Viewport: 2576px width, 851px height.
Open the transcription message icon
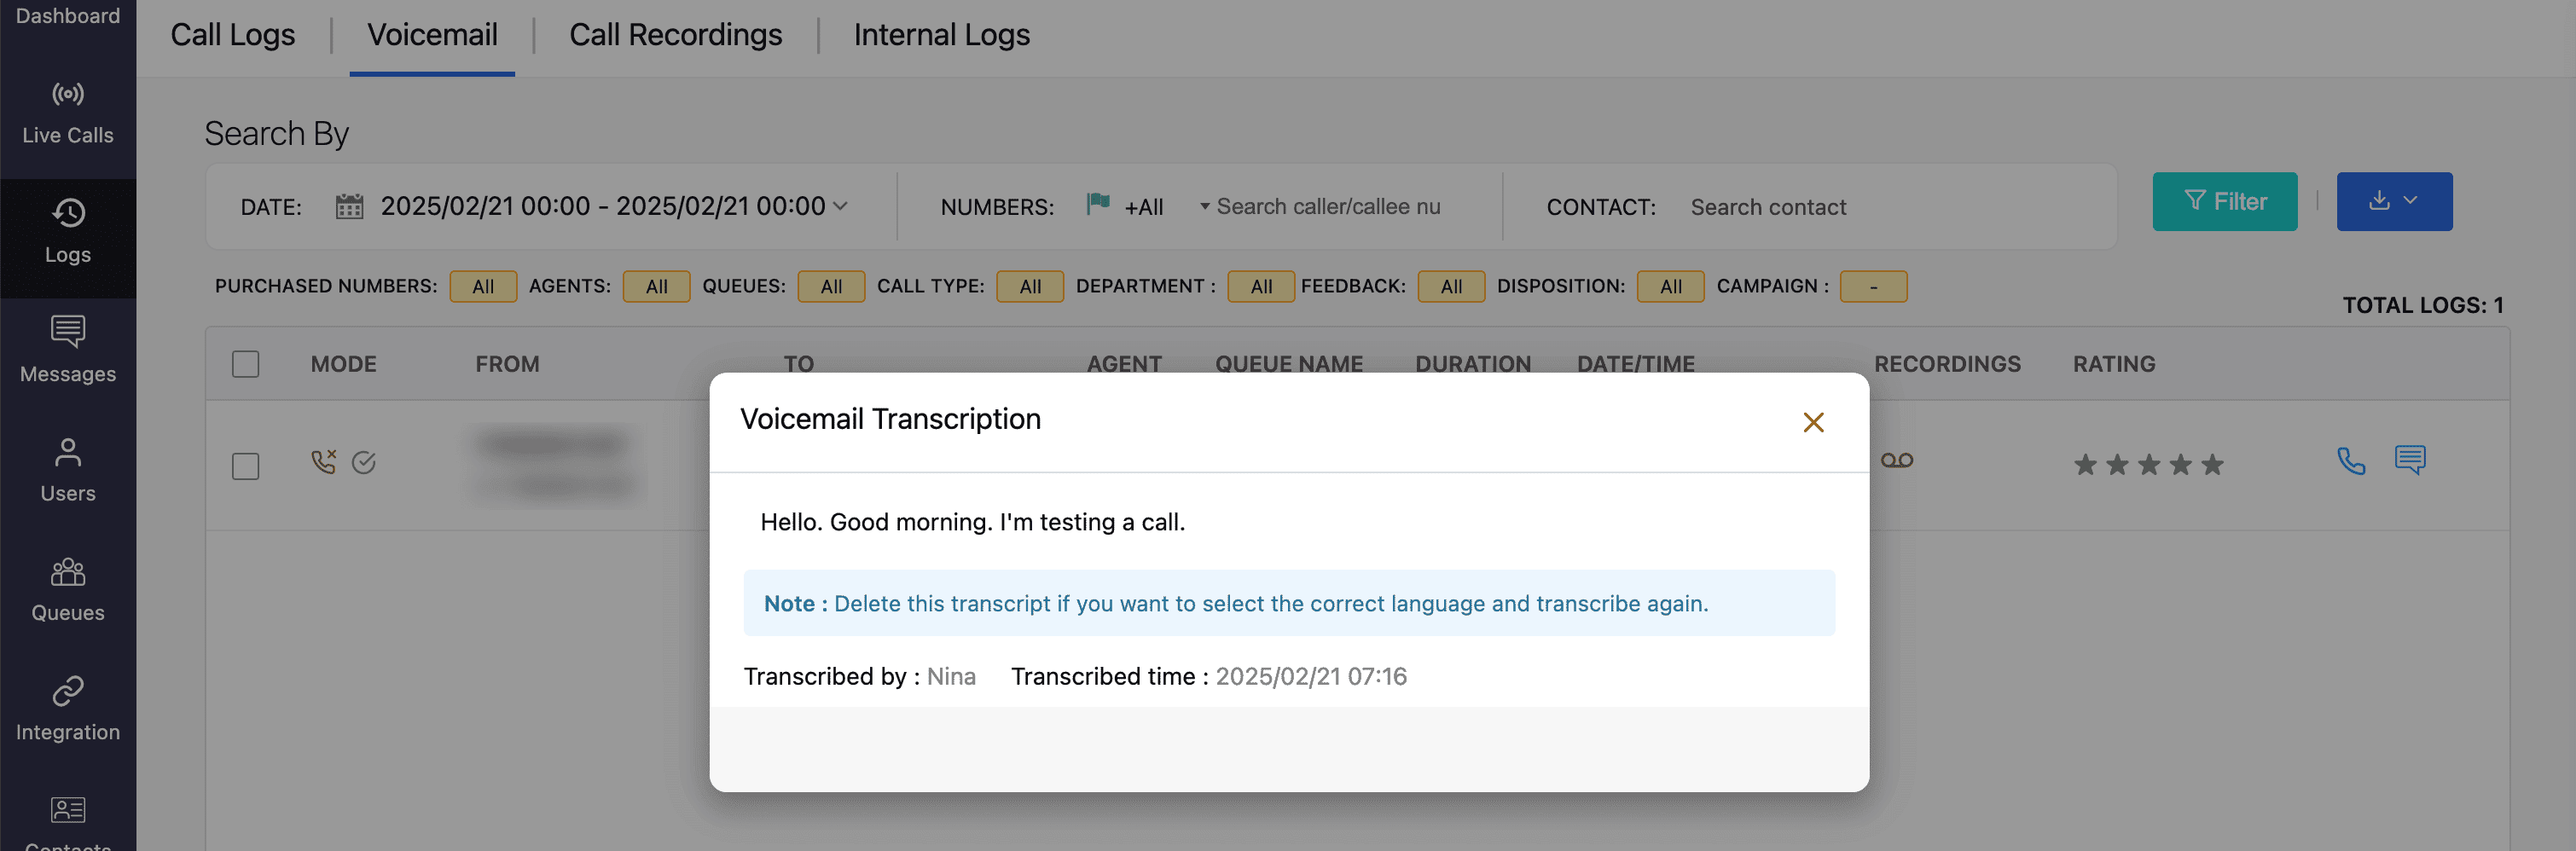coord(2409,460)
